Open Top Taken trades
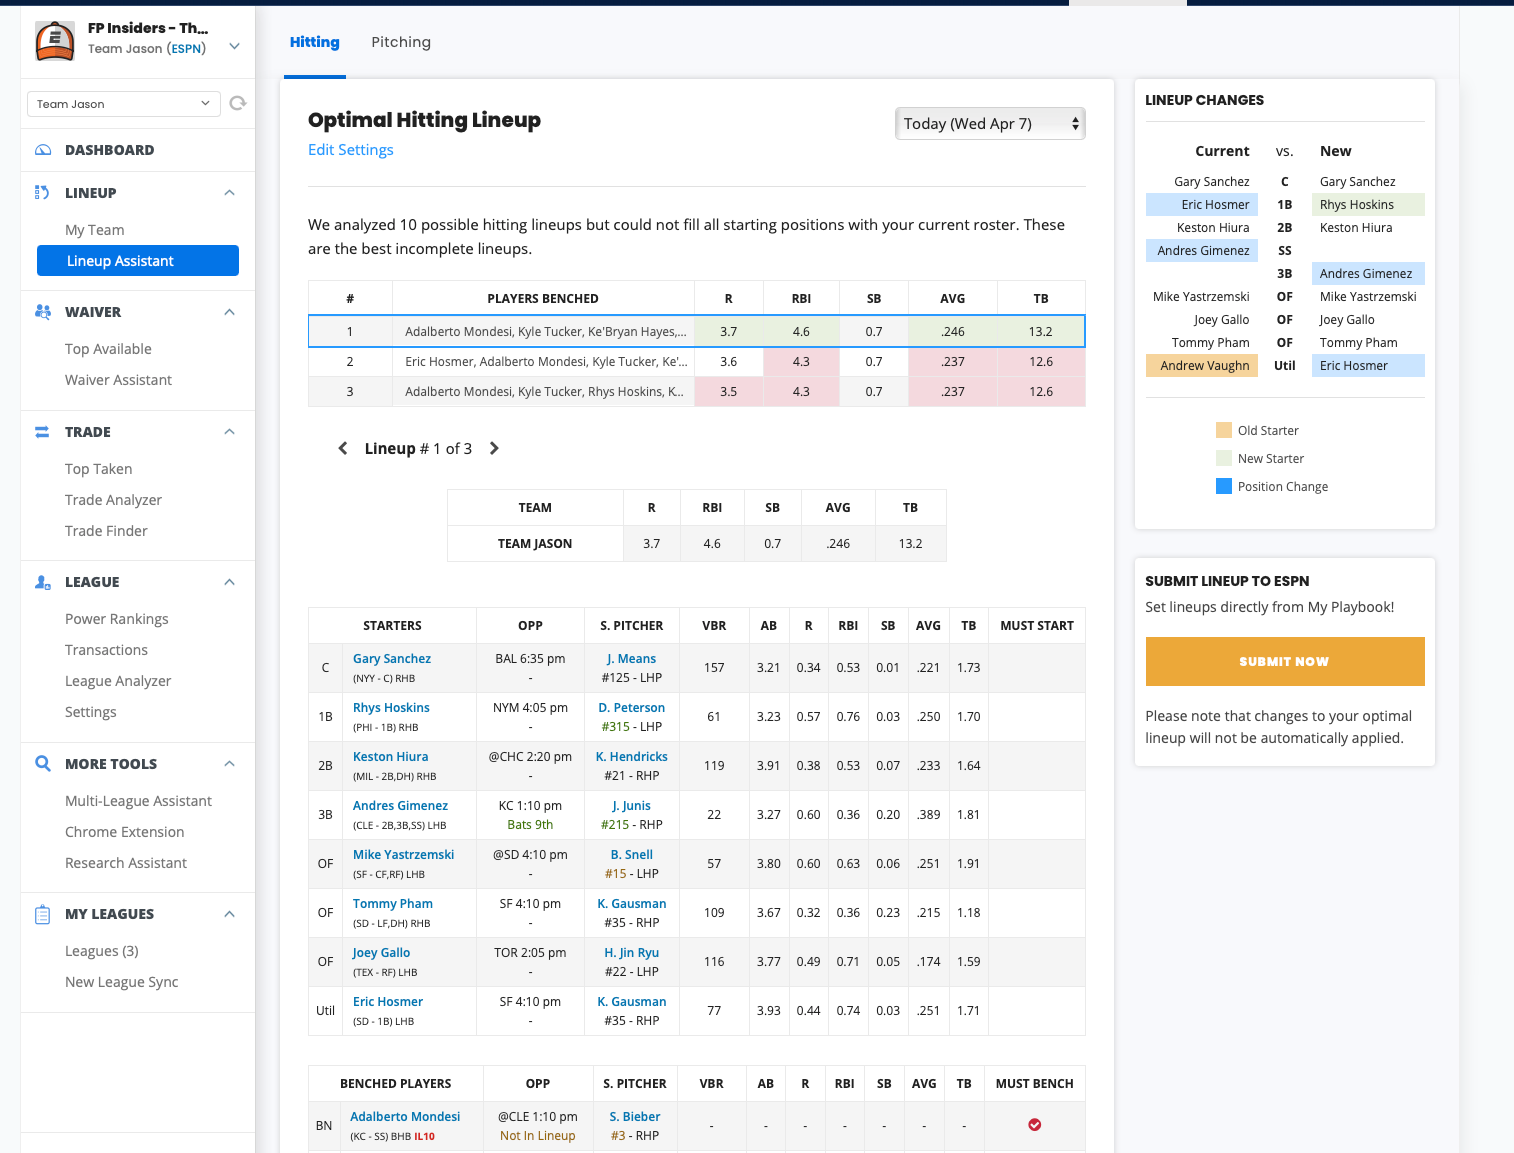Image resolution: width=1514 pixels, height=1153 pixels. pyautogui.click(x=98, y=469)
